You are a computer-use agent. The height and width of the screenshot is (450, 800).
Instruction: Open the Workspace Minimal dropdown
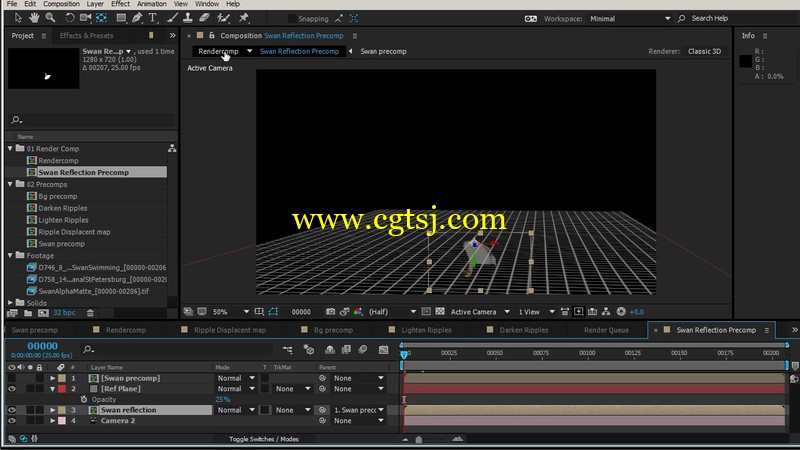[630, 18]
